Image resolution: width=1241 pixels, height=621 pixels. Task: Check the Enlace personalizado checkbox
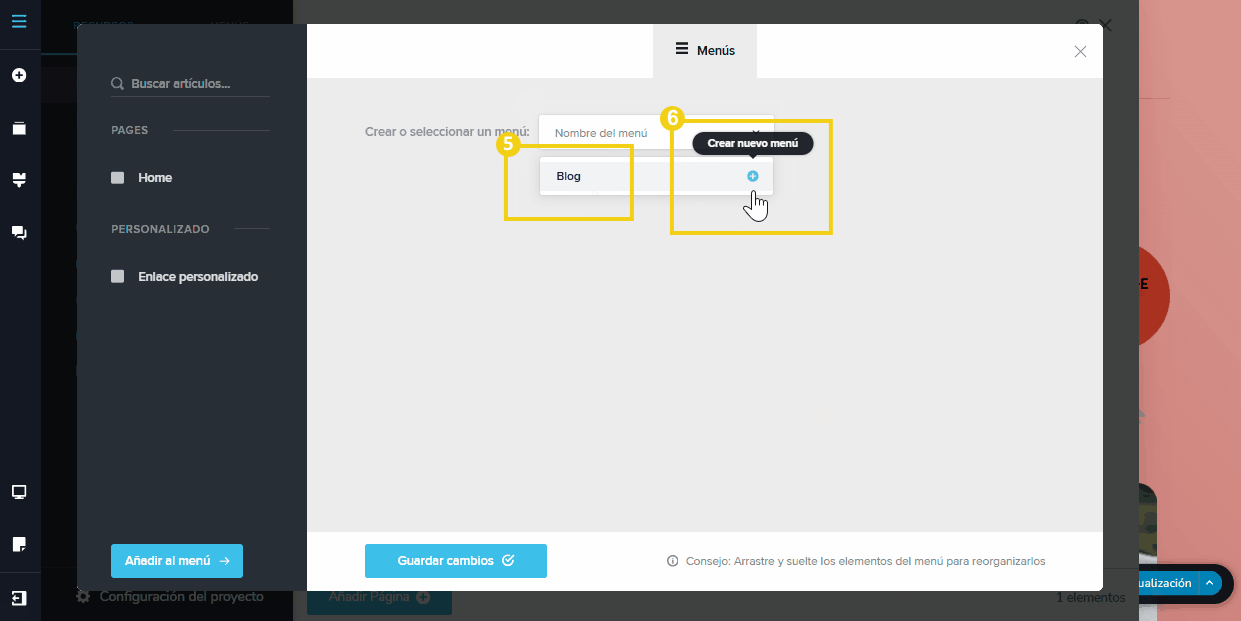(x=118, y=277)
